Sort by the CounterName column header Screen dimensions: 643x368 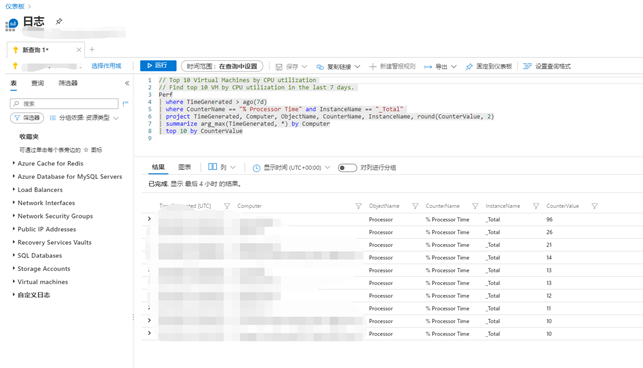coord(442,206)
